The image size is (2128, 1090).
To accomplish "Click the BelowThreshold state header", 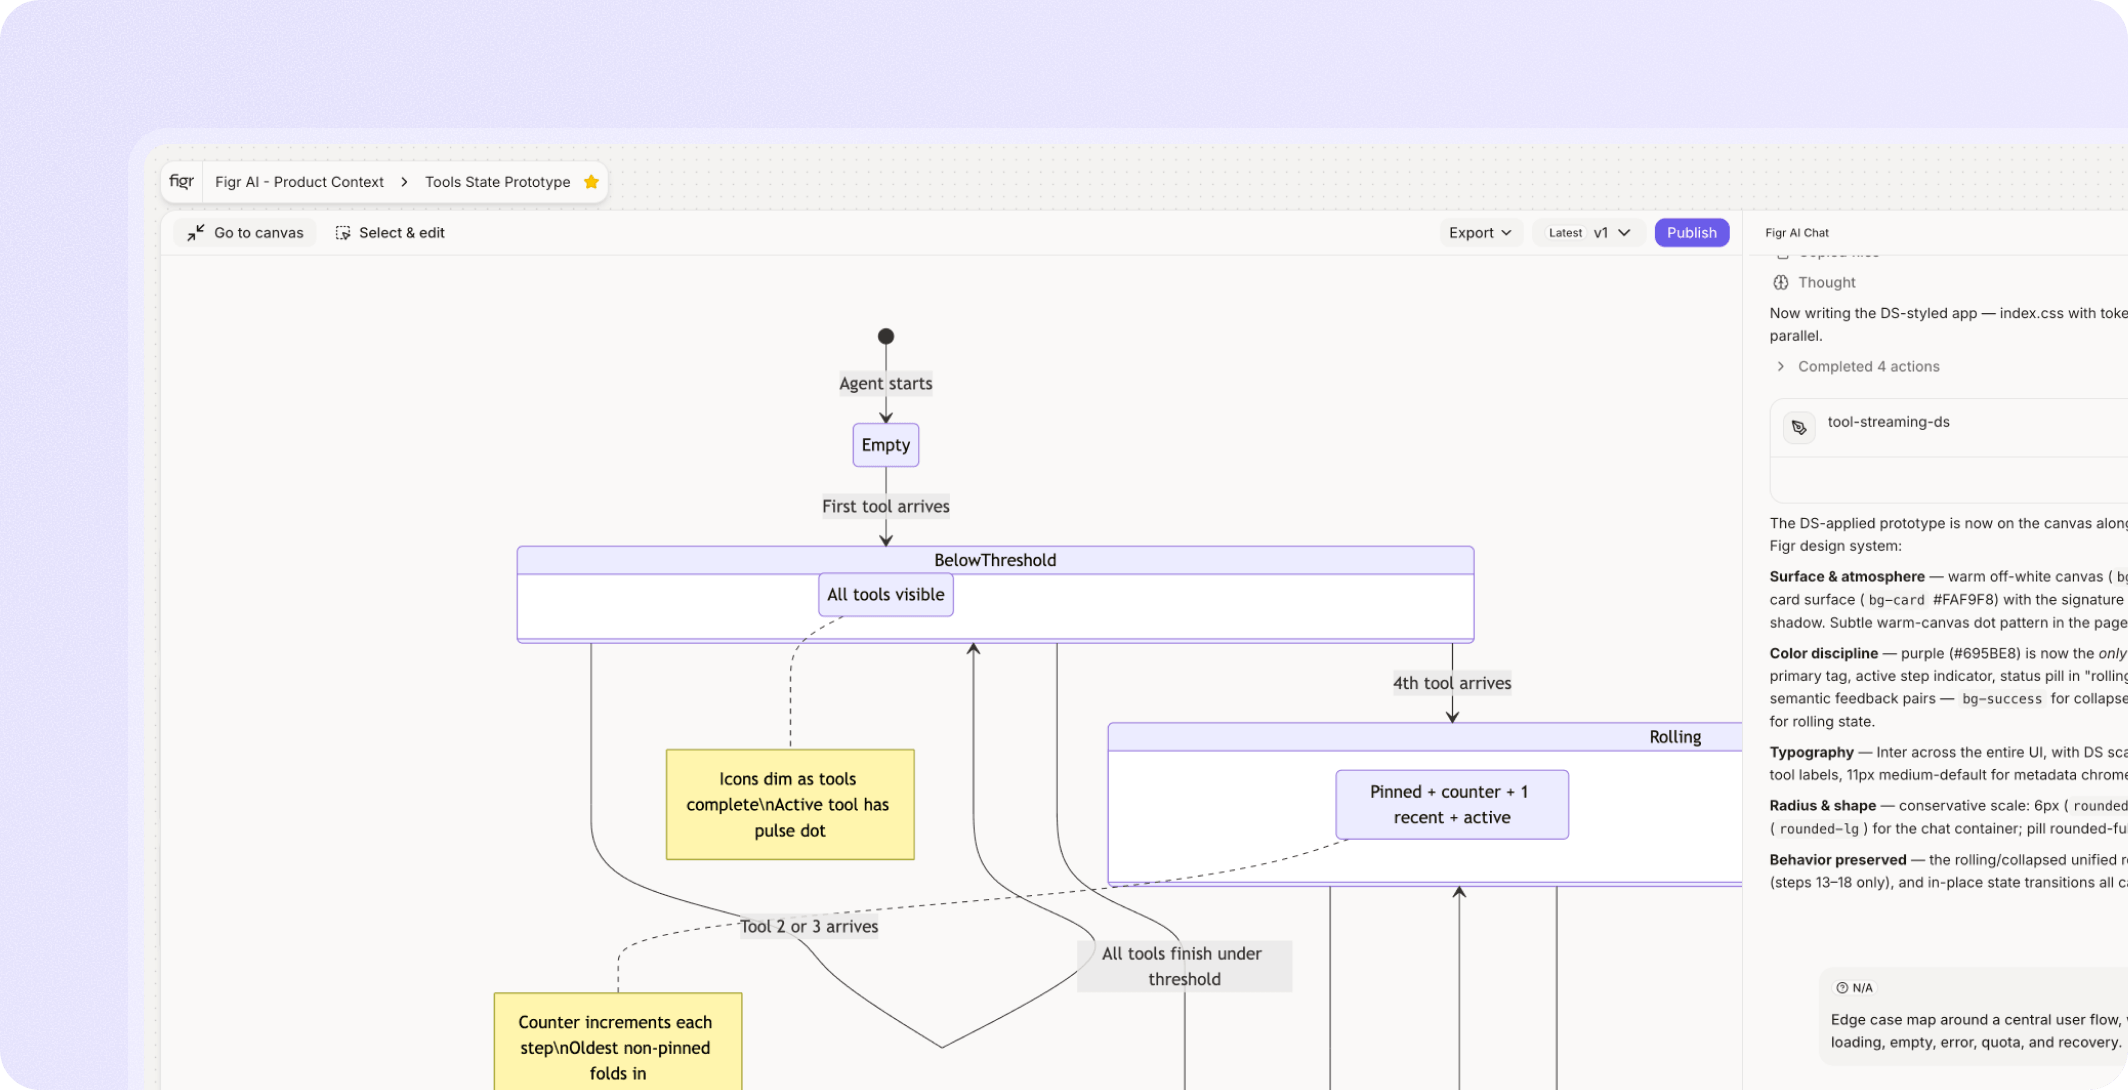I will [x=995, y=560].
